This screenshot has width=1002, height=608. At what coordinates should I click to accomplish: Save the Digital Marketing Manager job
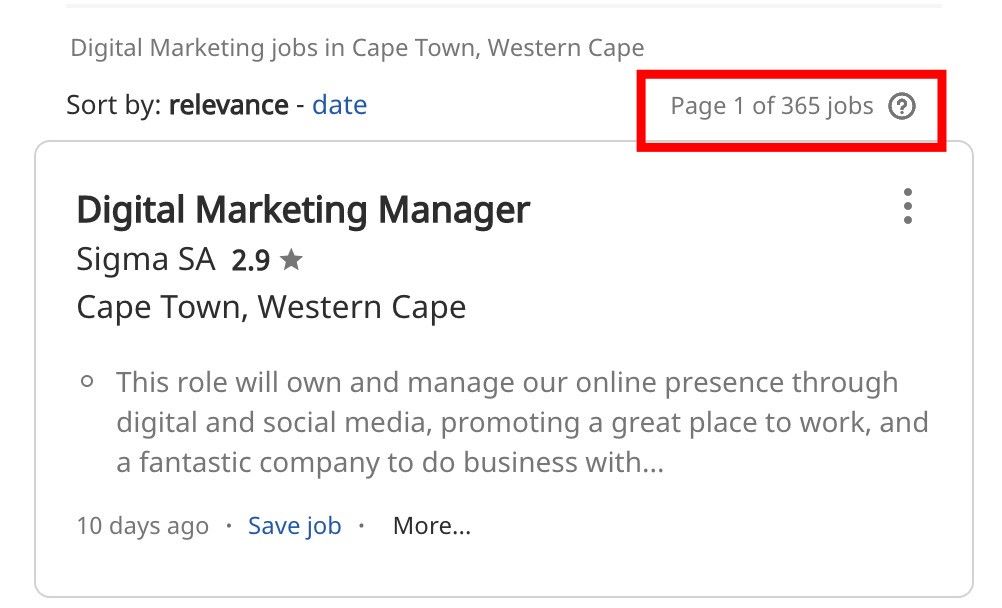(x=294, y=525)
